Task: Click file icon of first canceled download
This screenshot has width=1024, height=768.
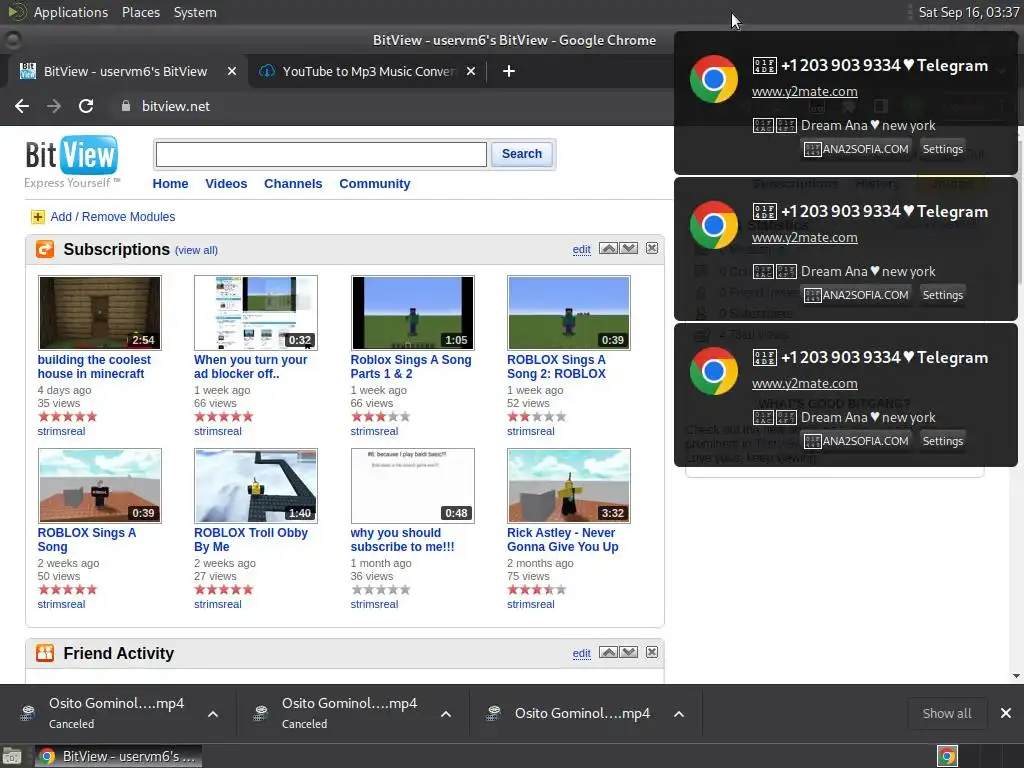Action: tap(27, 713)
